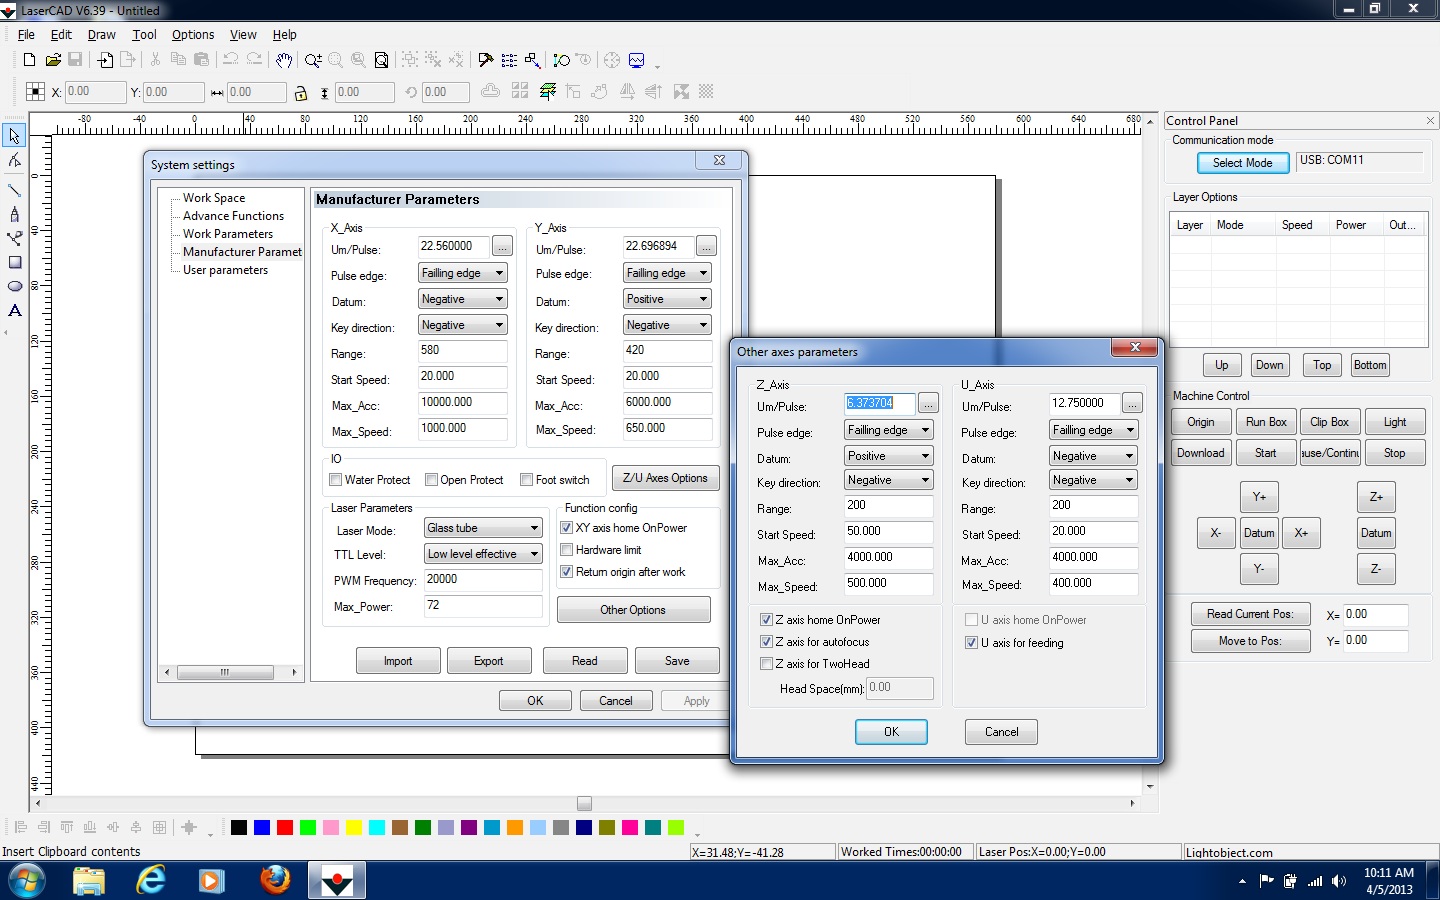The height and width of the screenshot is (900, 1440).
Task: Open Firefox from the taskbar
Action: 275,880
